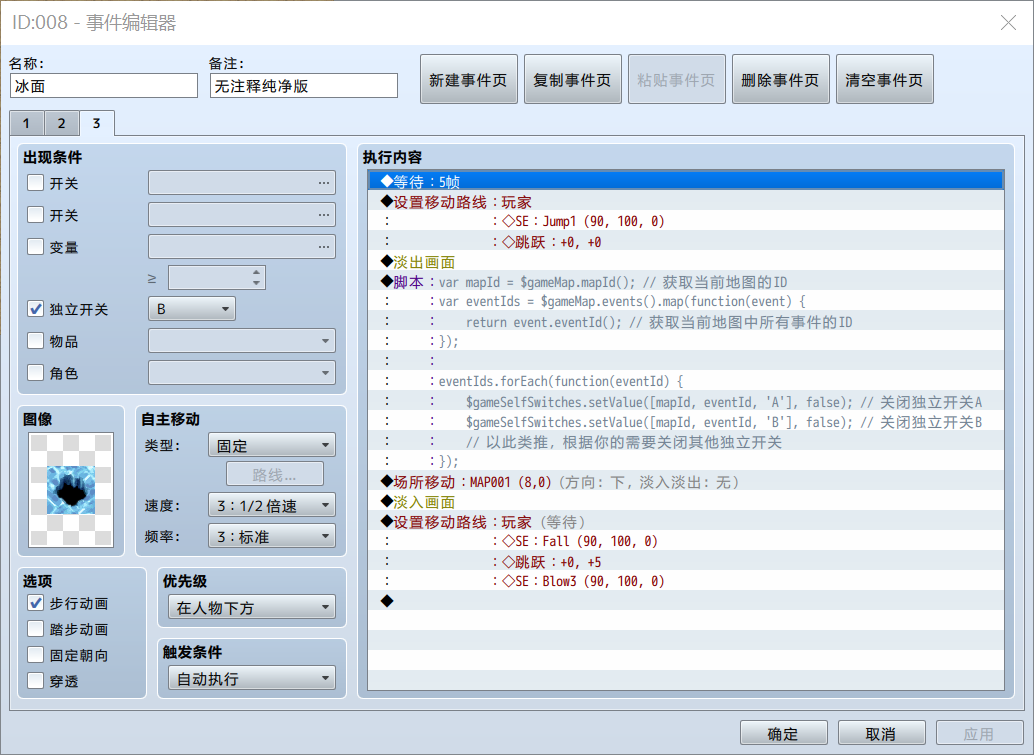The image size is (1034, 755).
Task: Open the 频率 dropdown
Action: tap(272, 536)
